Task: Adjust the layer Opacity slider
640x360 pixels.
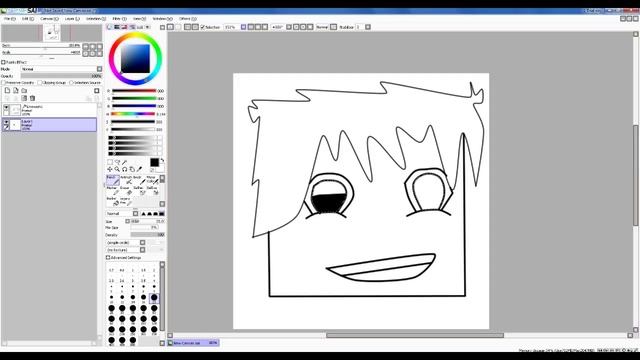Action: coord(61,76)
